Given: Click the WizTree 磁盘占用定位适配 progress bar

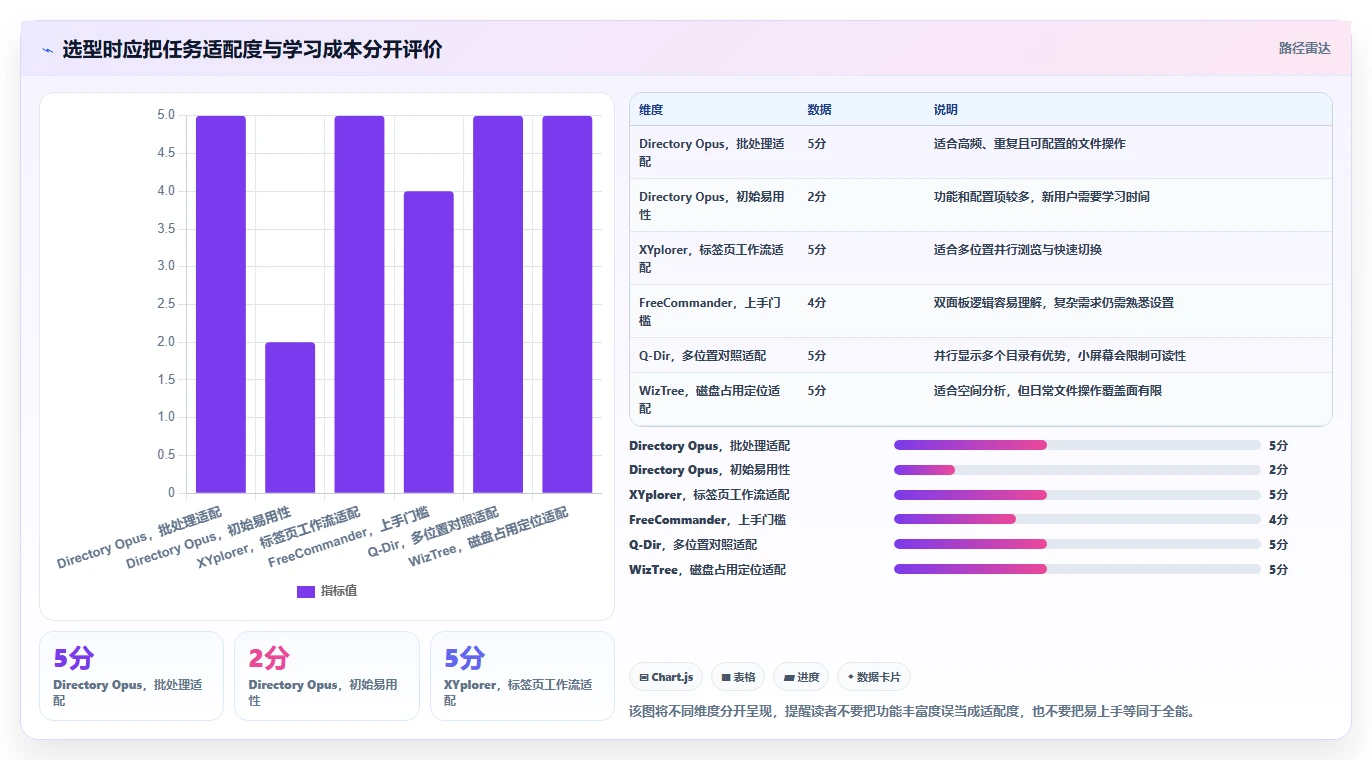Looking at the screenshot, I should (1077, 570).
